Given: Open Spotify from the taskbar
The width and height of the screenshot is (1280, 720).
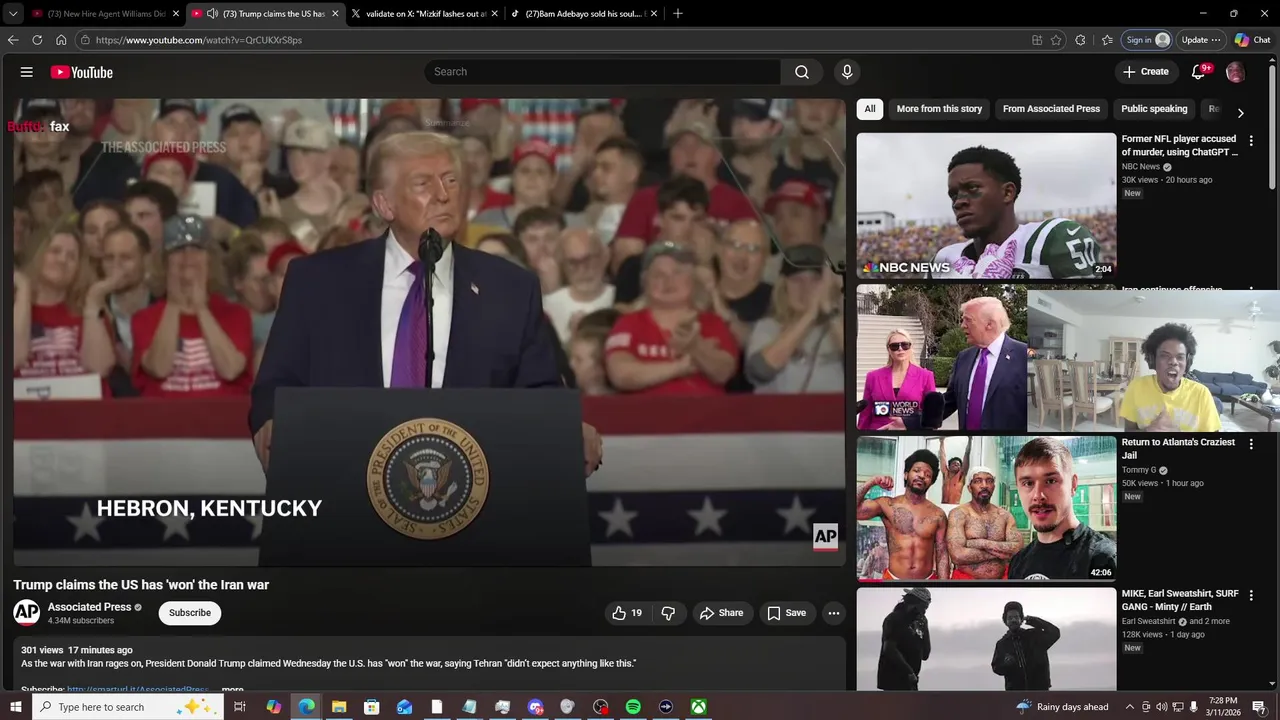Looking at the screenshot, I should [633, 707].
